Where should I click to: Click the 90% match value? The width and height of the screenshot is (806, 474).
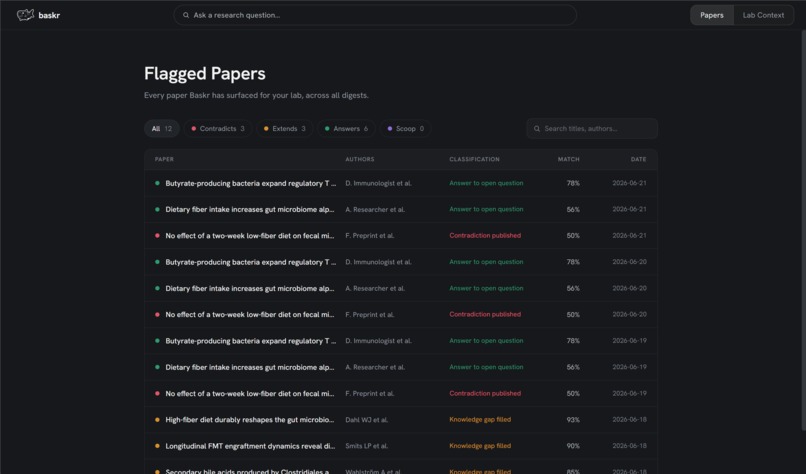tap(573, 446)
